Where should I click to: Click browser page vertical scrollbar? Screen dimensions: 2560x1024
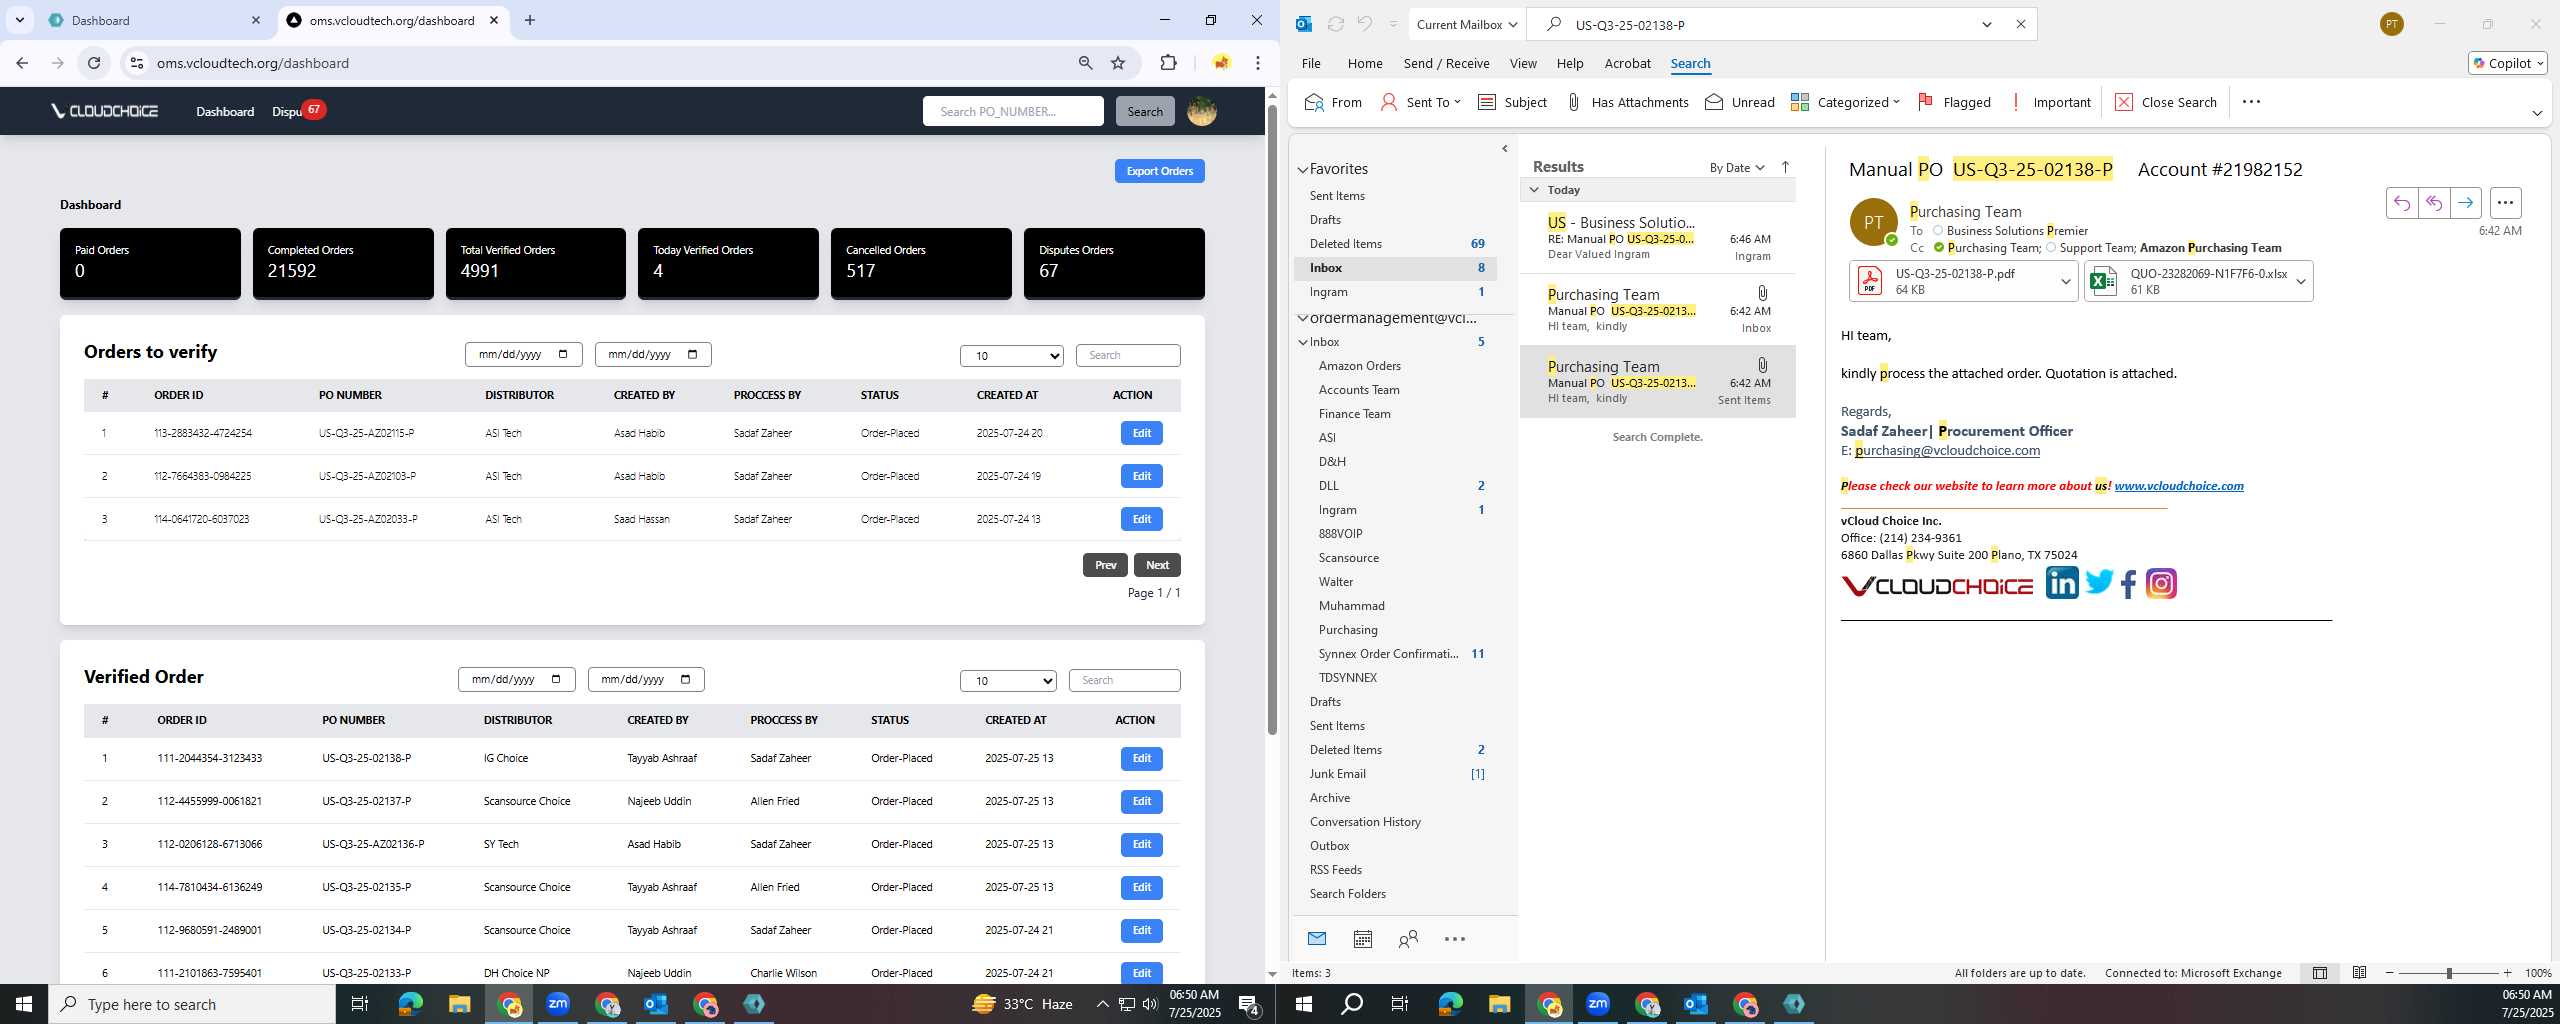(x=1272, y=420)
